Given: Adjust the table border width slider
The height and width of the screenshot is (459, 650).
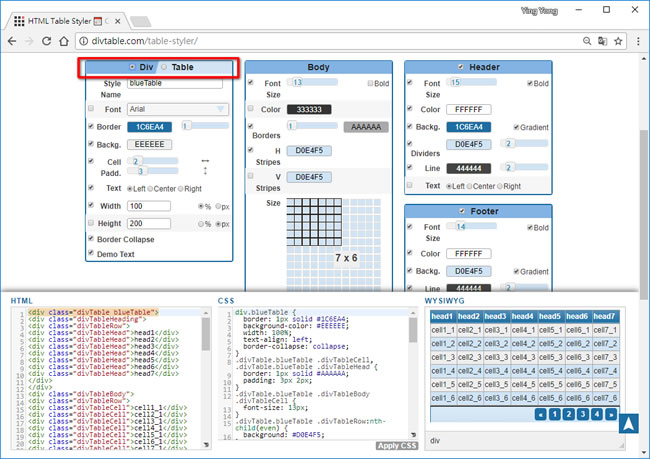Looking at the screenshot, I should pyautogui.click(x=205, y=126).
